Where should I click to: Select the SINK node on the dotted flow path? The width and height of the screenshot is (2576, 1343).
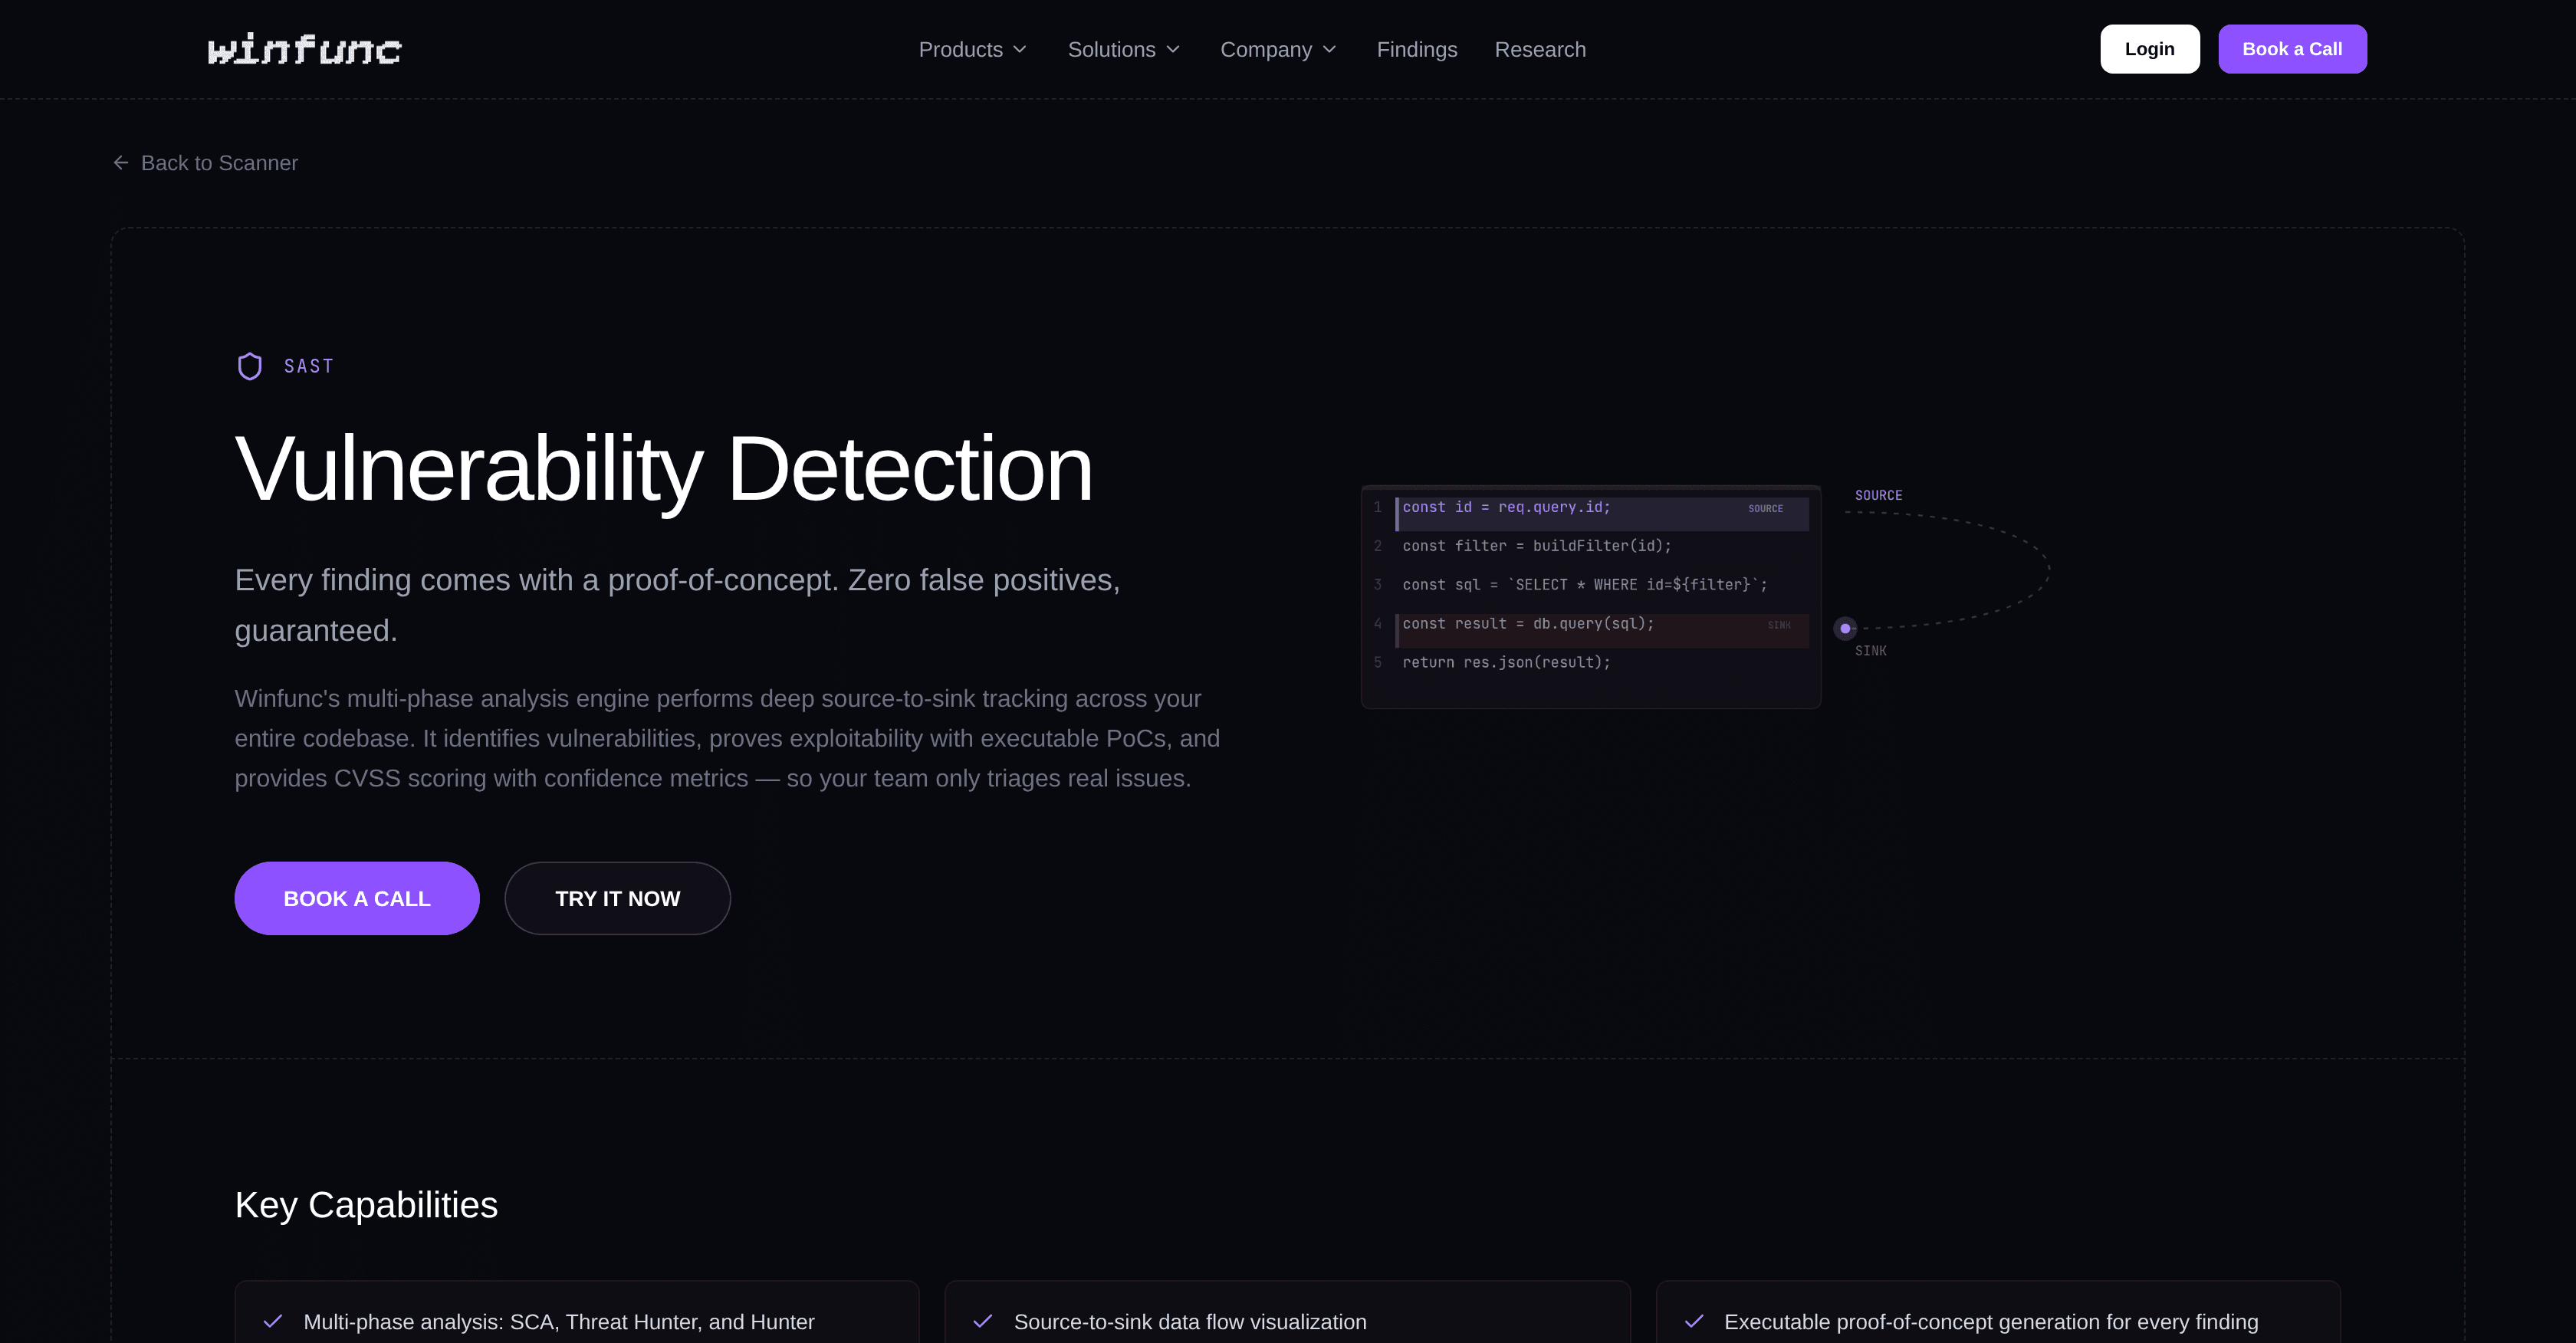point(1845,629)
